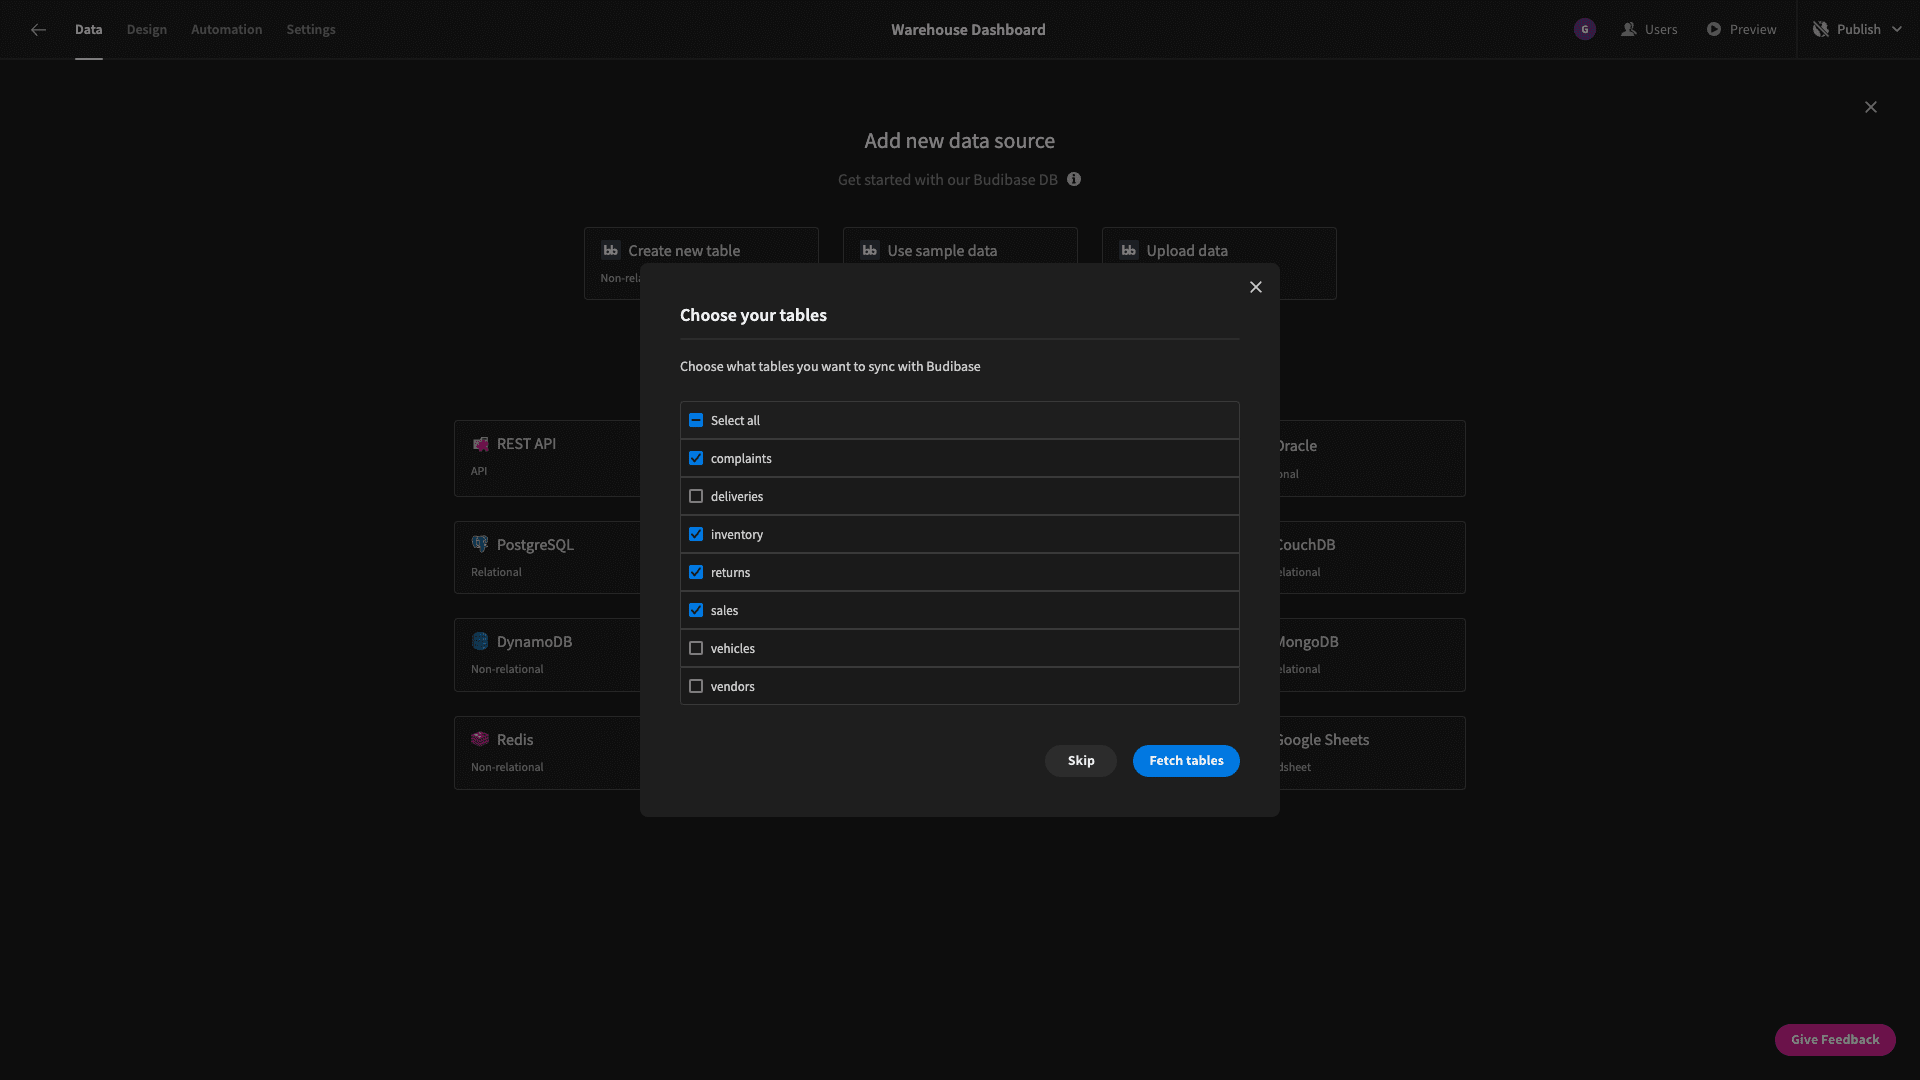Uncheck the returns table checkbox
The width and height of the screenshot is (1920, 1080).
696,572
